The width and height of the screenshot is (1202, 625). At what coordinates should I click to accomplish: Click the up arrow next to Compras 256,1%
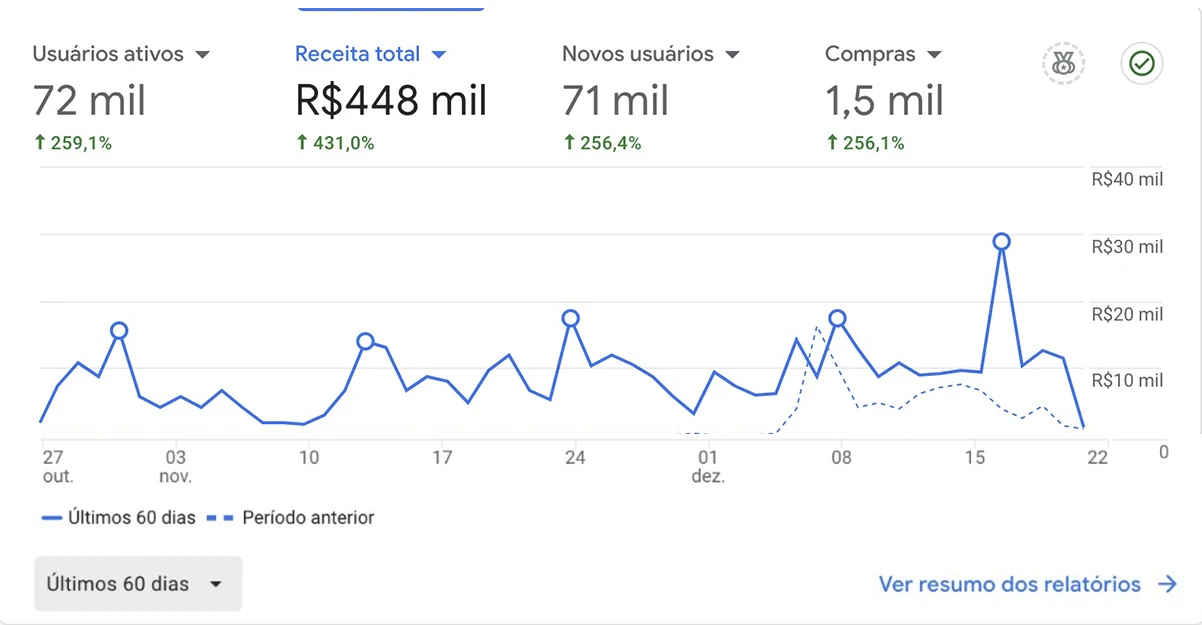[832, 143]
